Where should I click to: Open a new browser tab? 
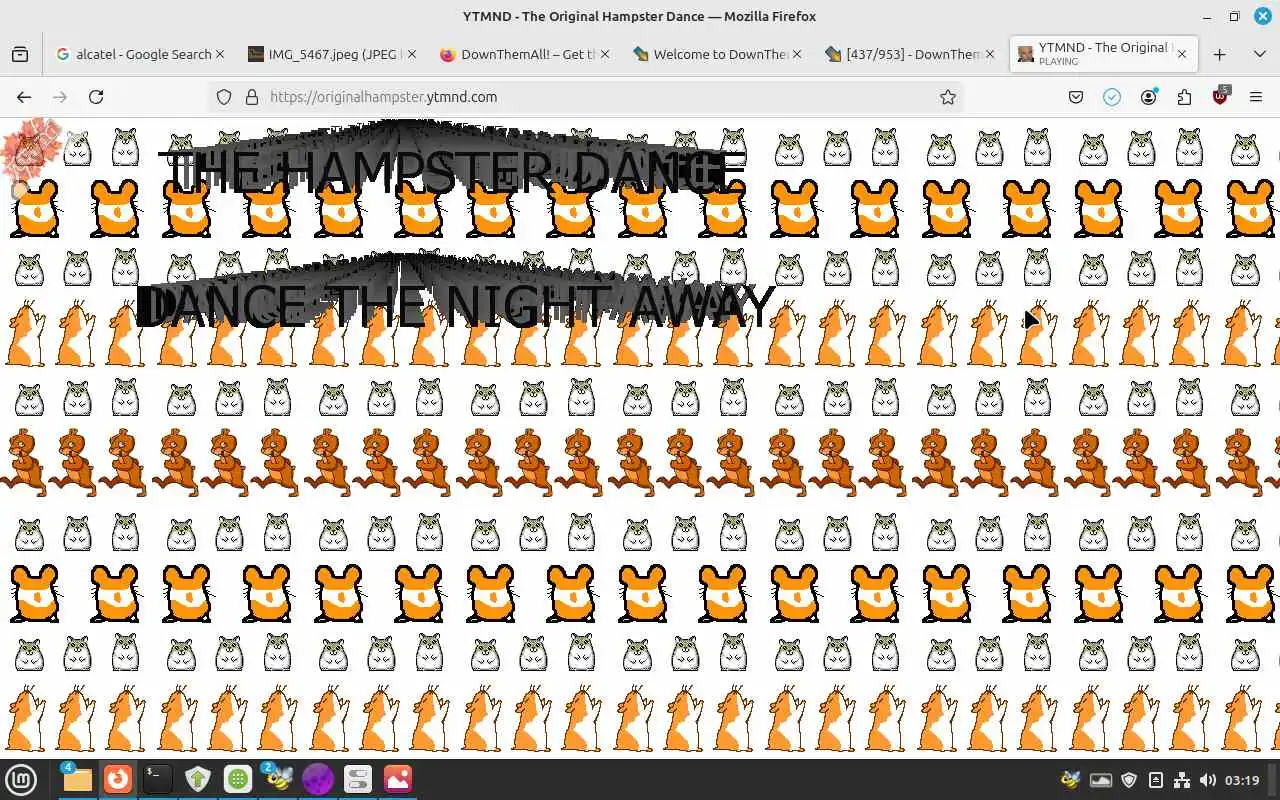coord(1219,54)
